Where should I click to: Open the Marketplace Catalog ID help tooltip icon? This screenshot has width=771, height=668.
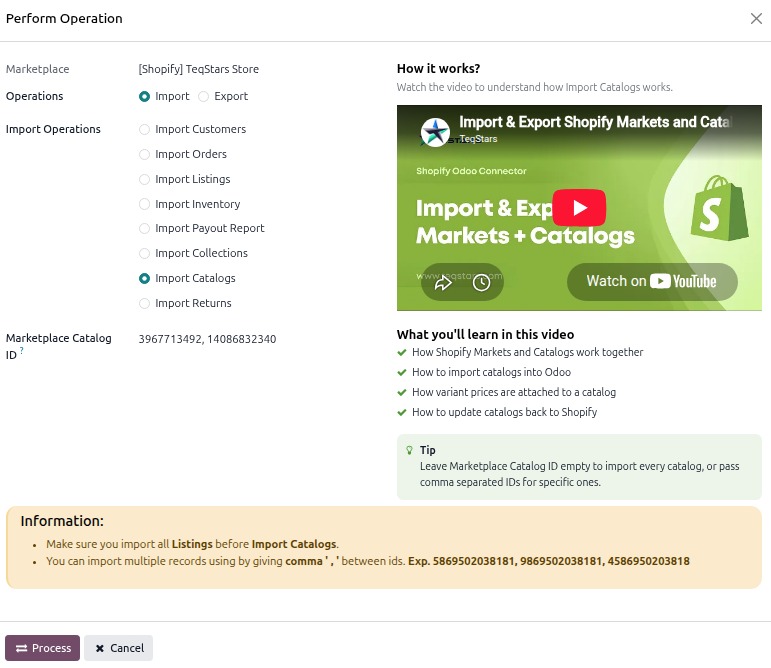(22, 350)
